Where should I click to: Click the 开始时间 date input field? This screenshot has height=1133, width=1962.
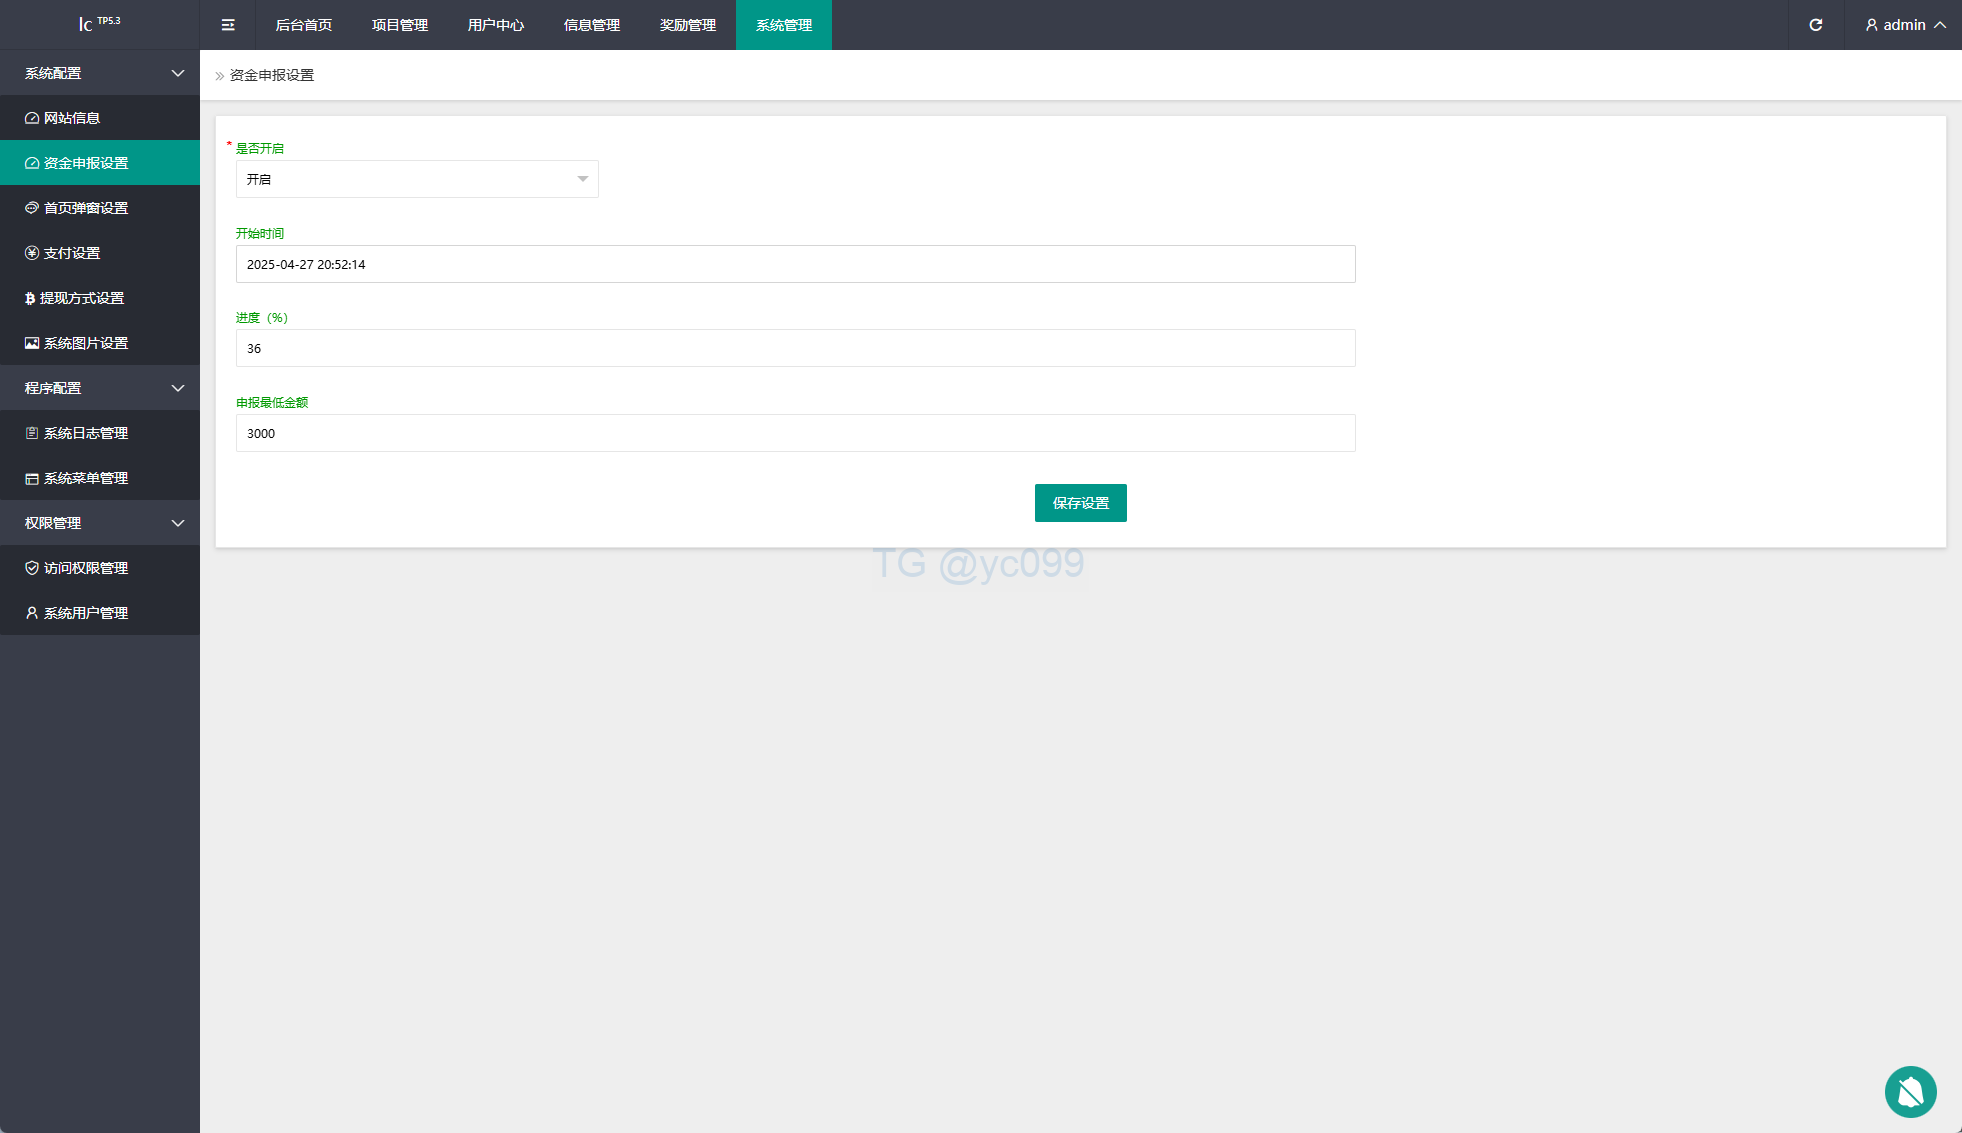point(795,264)
